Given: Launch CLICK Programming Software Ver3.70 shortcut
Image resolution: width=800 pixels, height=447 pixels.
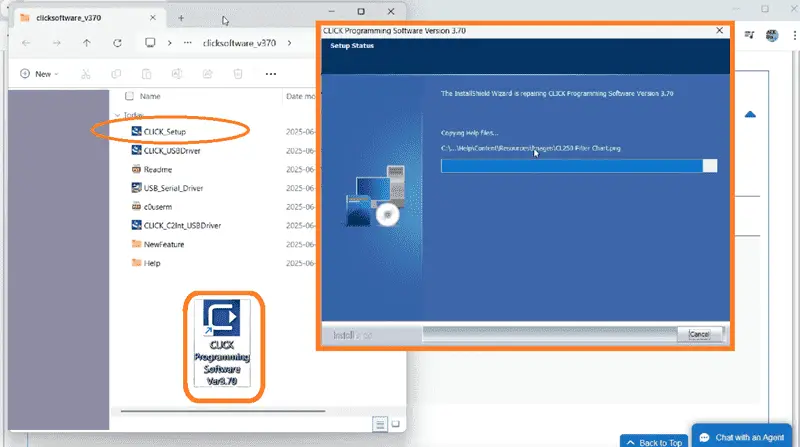Looking at the screenshot, I should (x=222, y=343).
